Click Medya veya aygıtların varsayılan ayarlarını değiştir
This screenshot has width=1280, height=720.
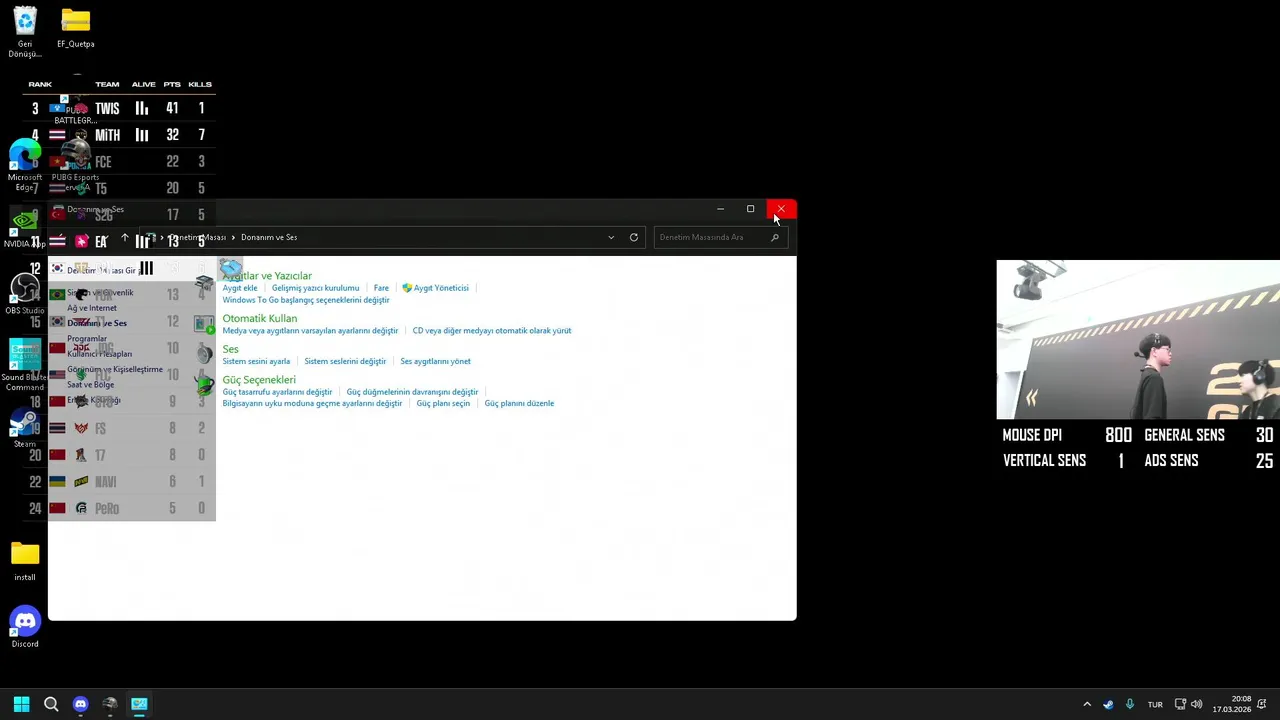(310, 331)
